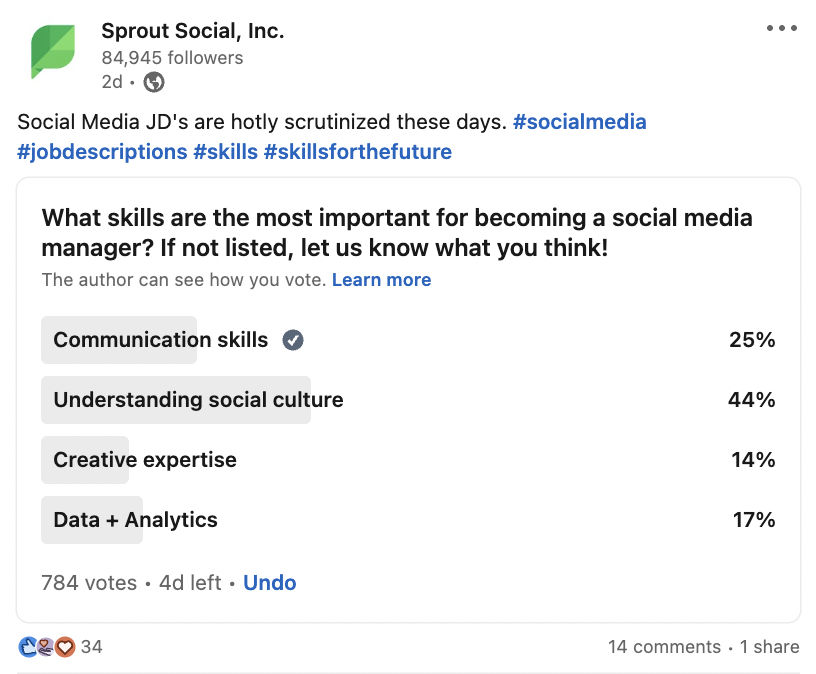Open the #jobdescriptions hashtag
Image resolution: width=816 pixels, height=674 pixels.
102,152
